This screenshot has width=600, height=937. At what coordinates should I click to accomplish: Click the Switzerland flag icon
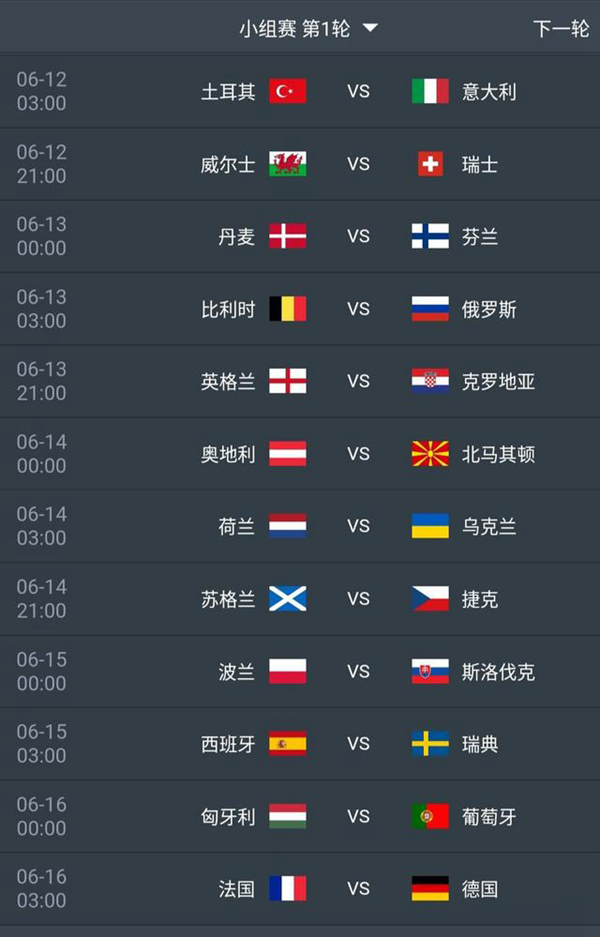pyautogui.click(x=430, y=164)
